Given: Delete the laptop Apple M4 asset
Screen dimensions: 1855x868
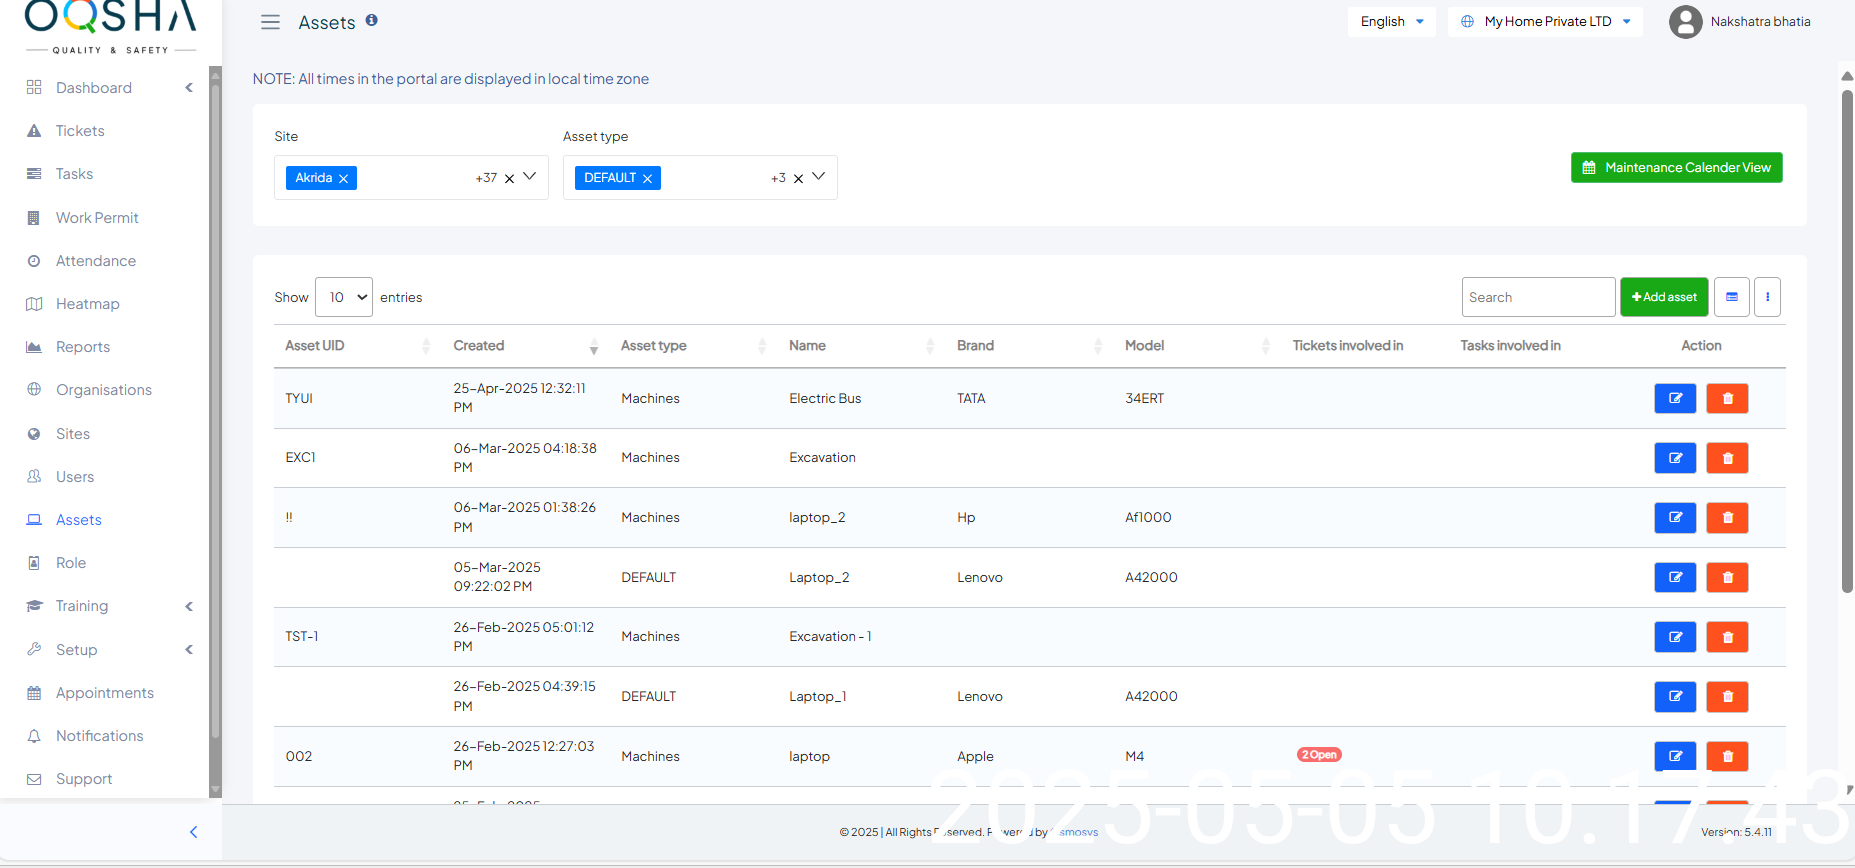Looking at the screenshot, I should coord(1727,756).
